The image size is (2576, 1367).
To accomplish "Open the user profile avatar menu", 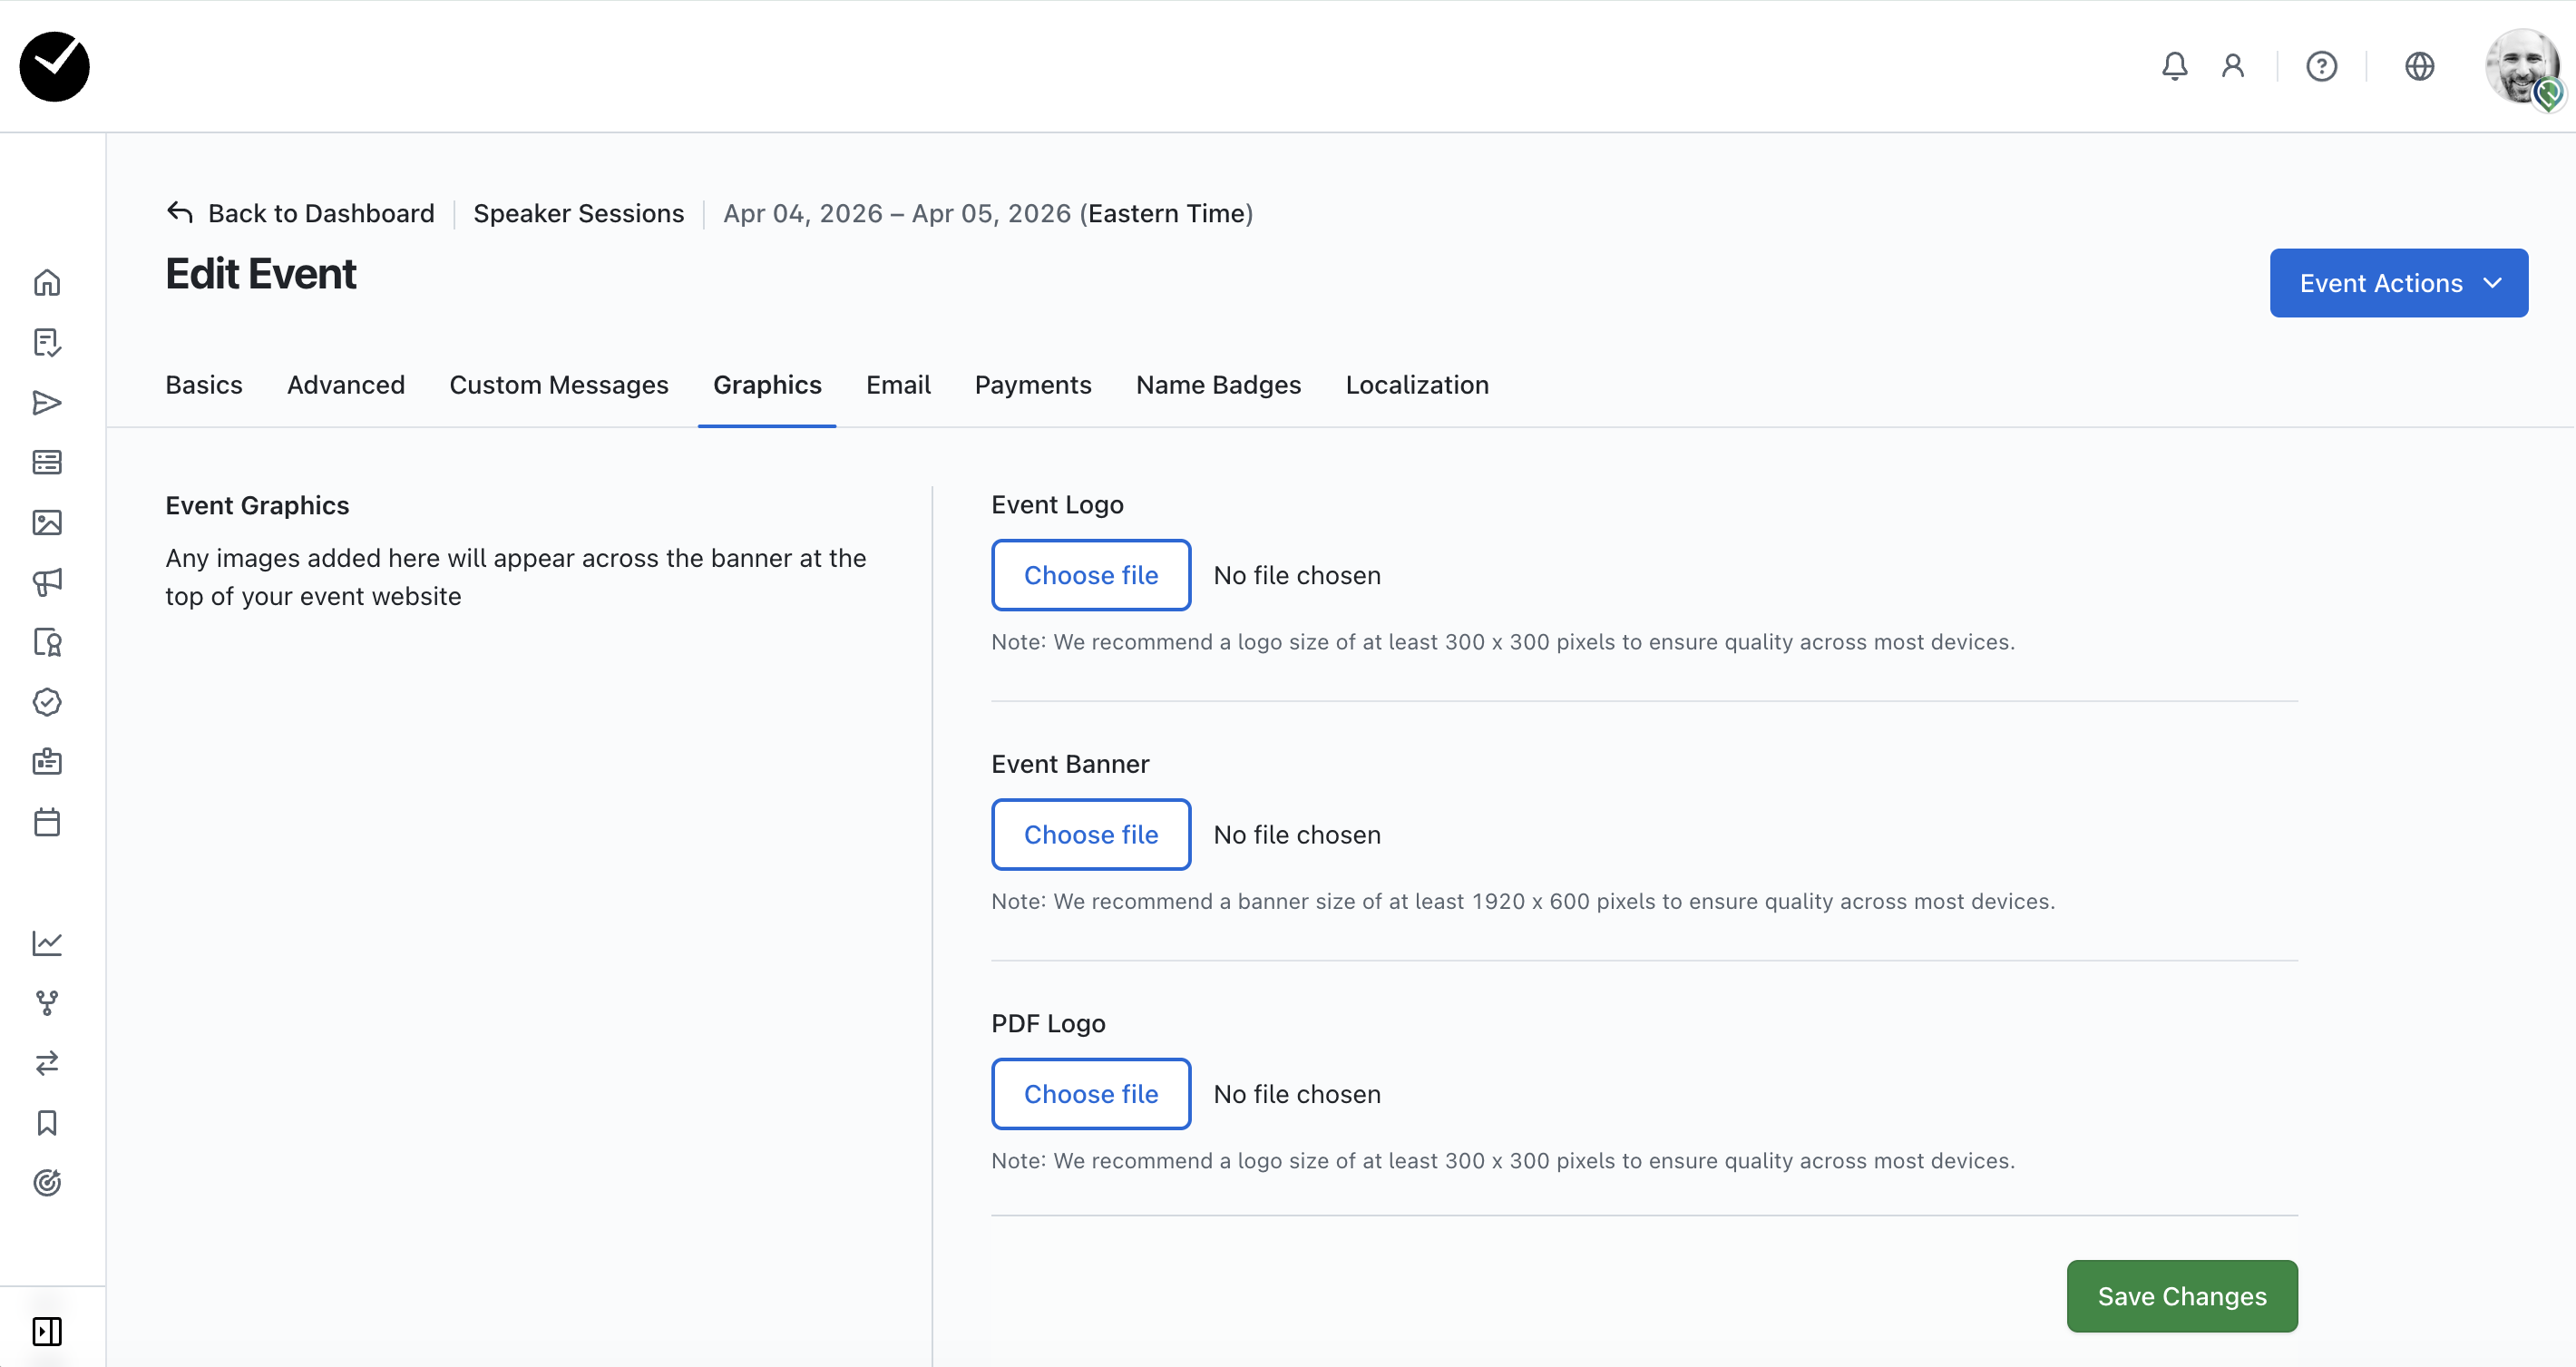I will point(2521,66).
